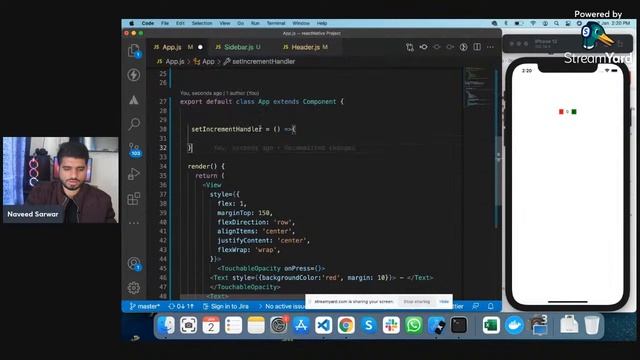Open notifications bell in status bar
The width and height of the screenshot is (640, 360).
coord(491,306)
